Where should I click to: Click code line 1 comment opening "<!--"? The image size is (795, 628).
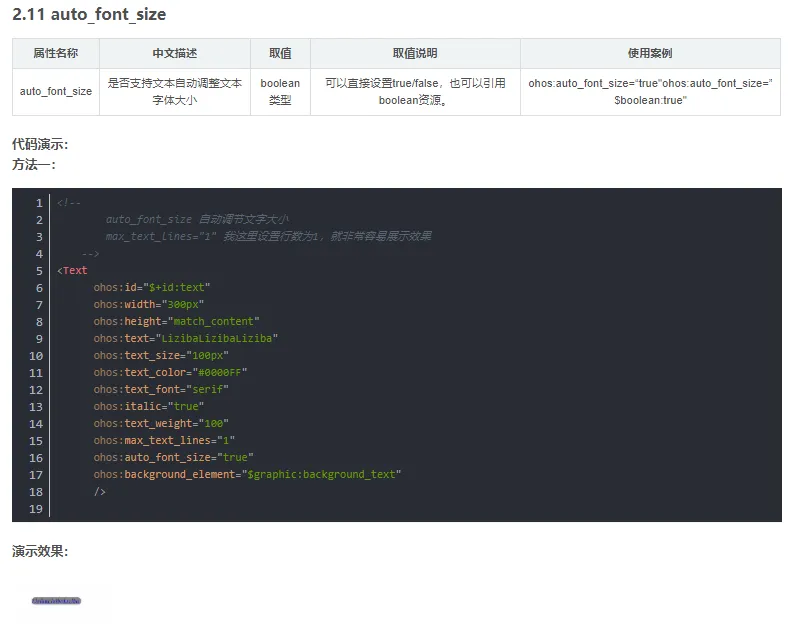pyautogui.click(x=69, y=203)
